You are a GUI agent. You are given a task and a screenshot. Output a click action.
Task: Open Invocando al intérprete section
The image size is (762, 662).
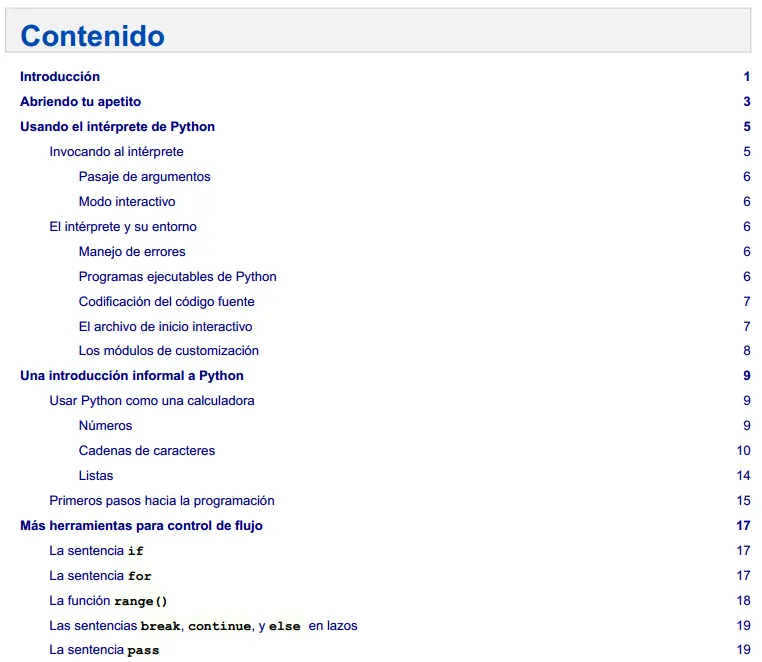coord(117,152)
